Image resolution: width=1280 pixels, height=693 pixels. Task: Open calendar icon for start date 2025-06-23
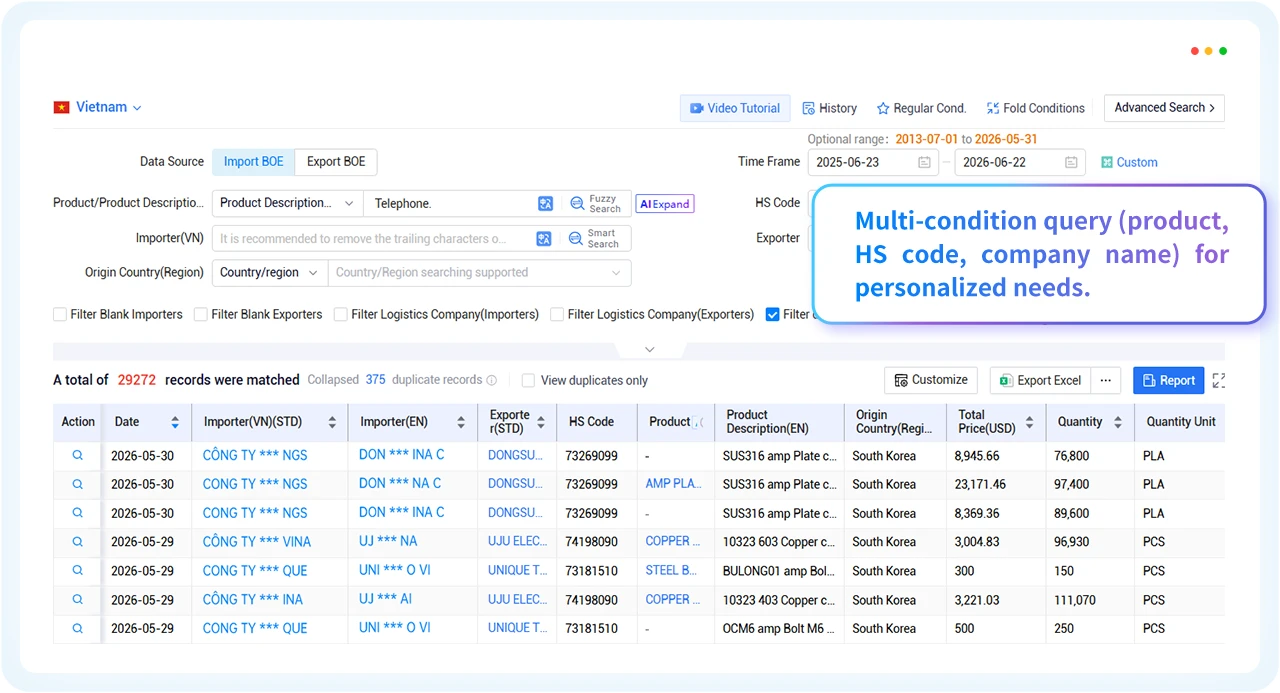(x=924, y=162)
